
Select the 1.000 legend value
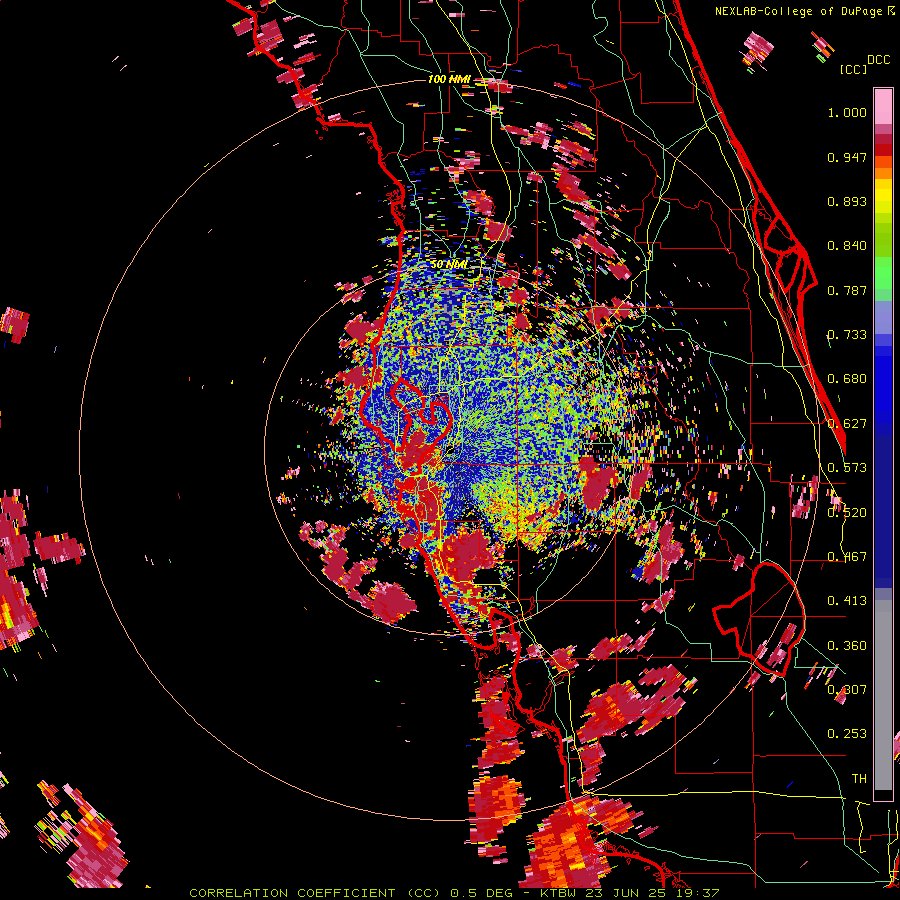847,112
